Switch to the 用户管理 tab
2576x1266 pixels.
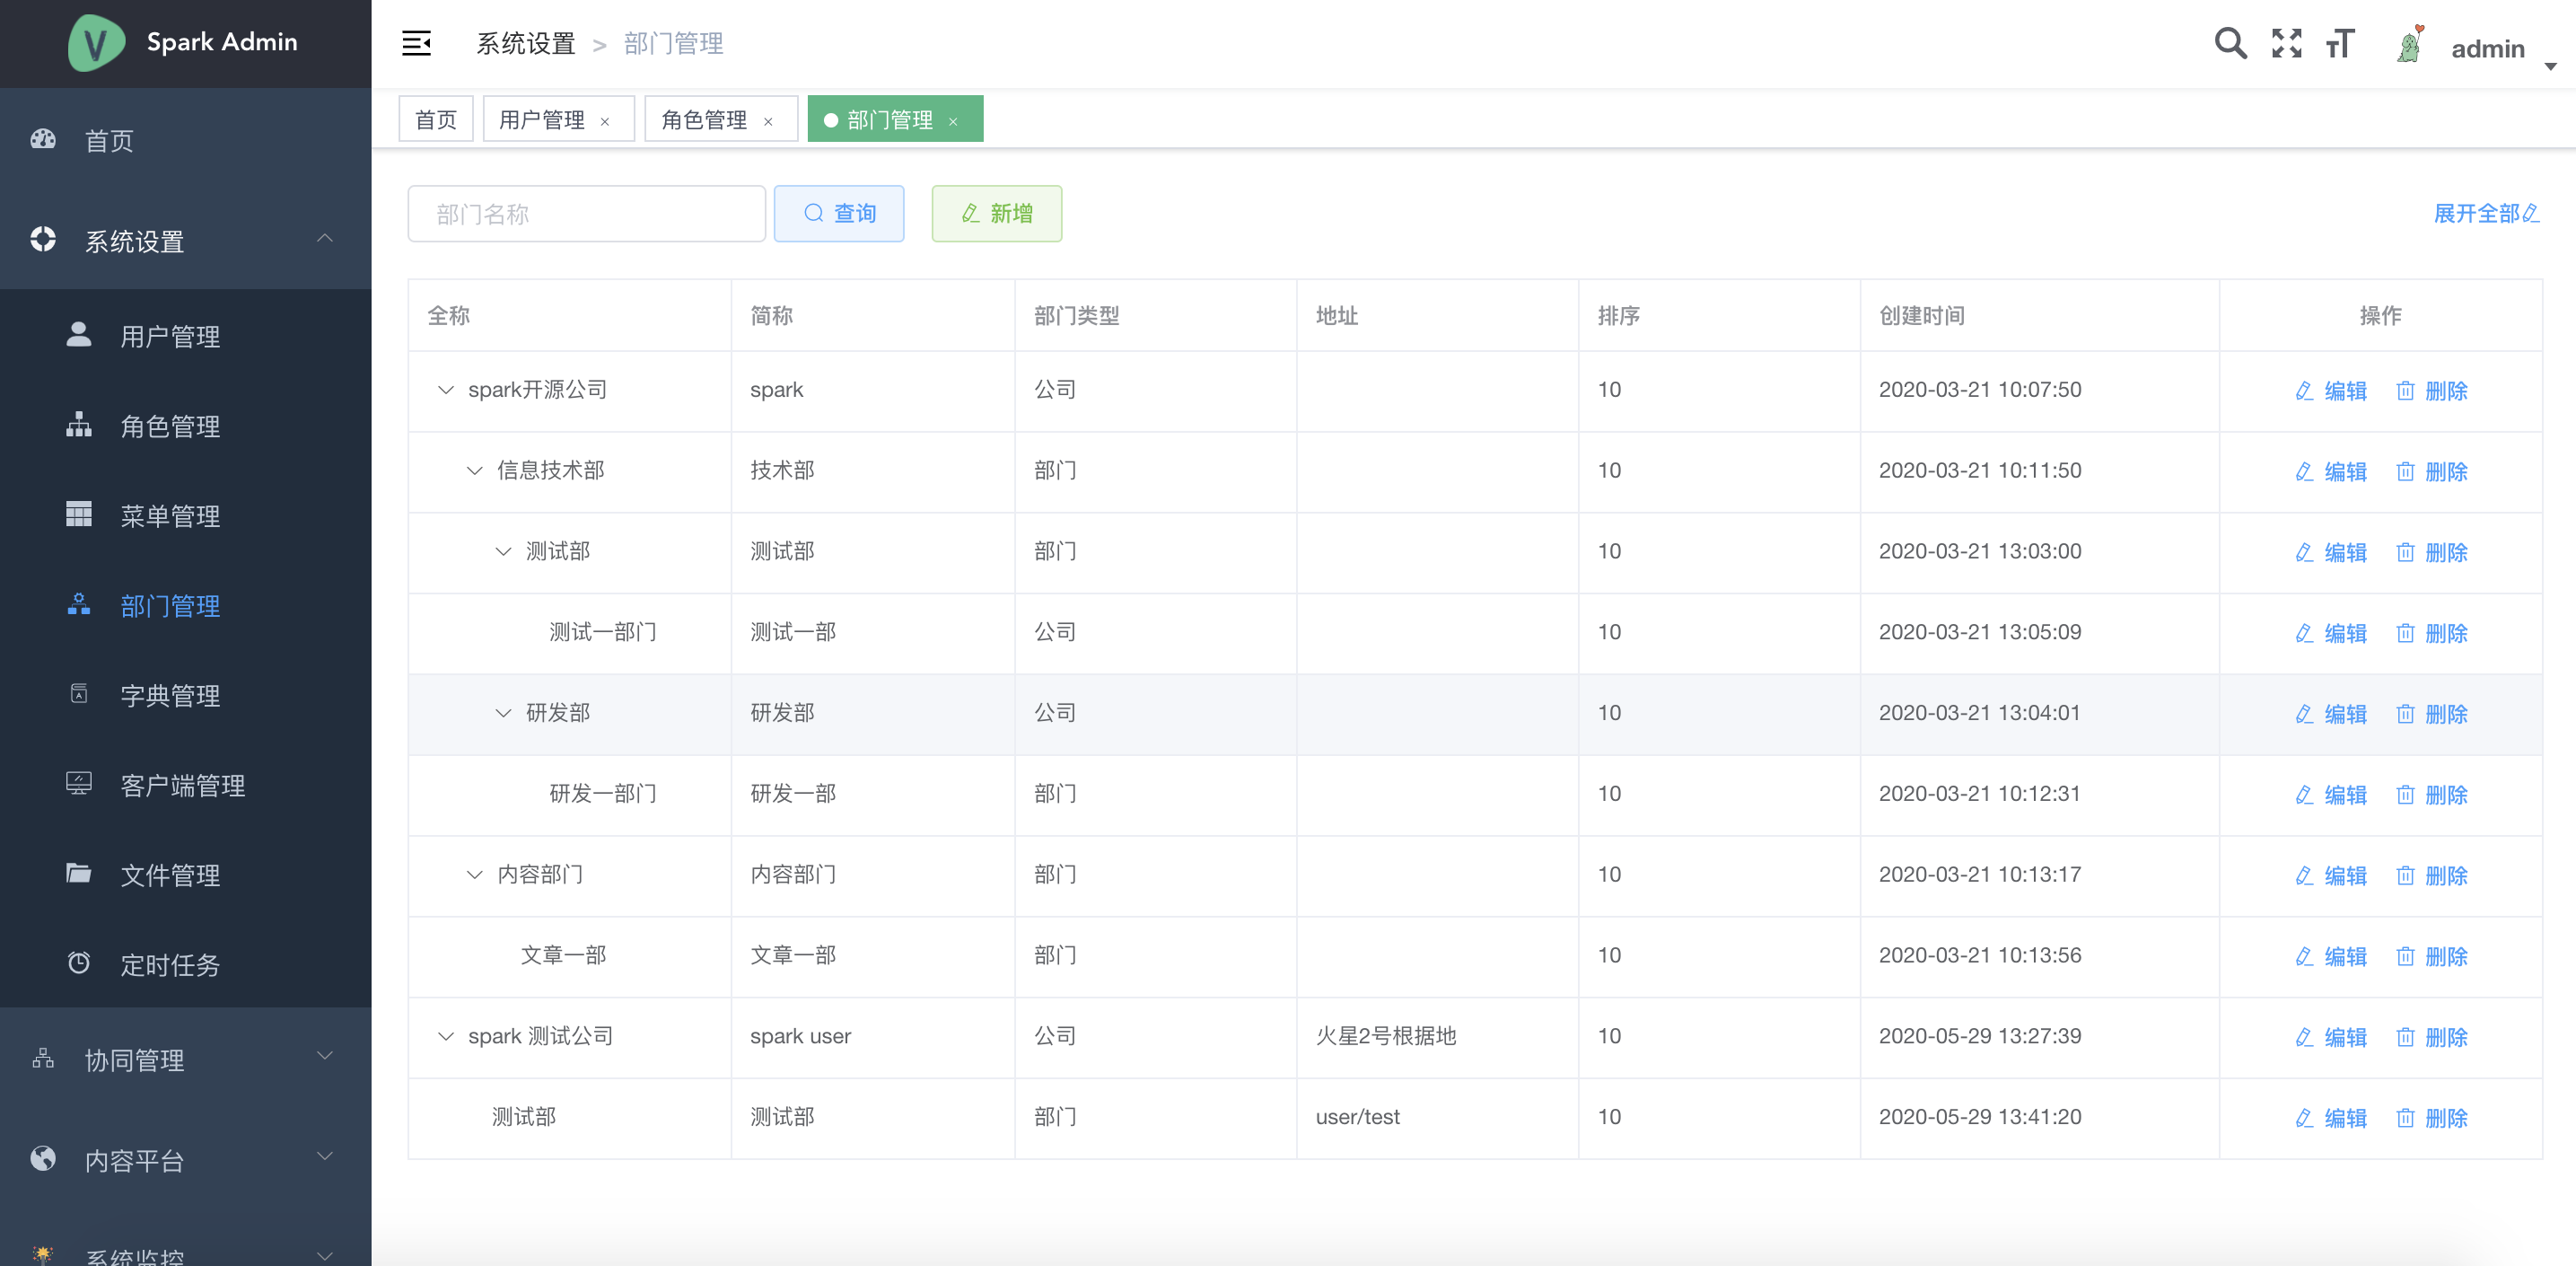coord(542,120)
